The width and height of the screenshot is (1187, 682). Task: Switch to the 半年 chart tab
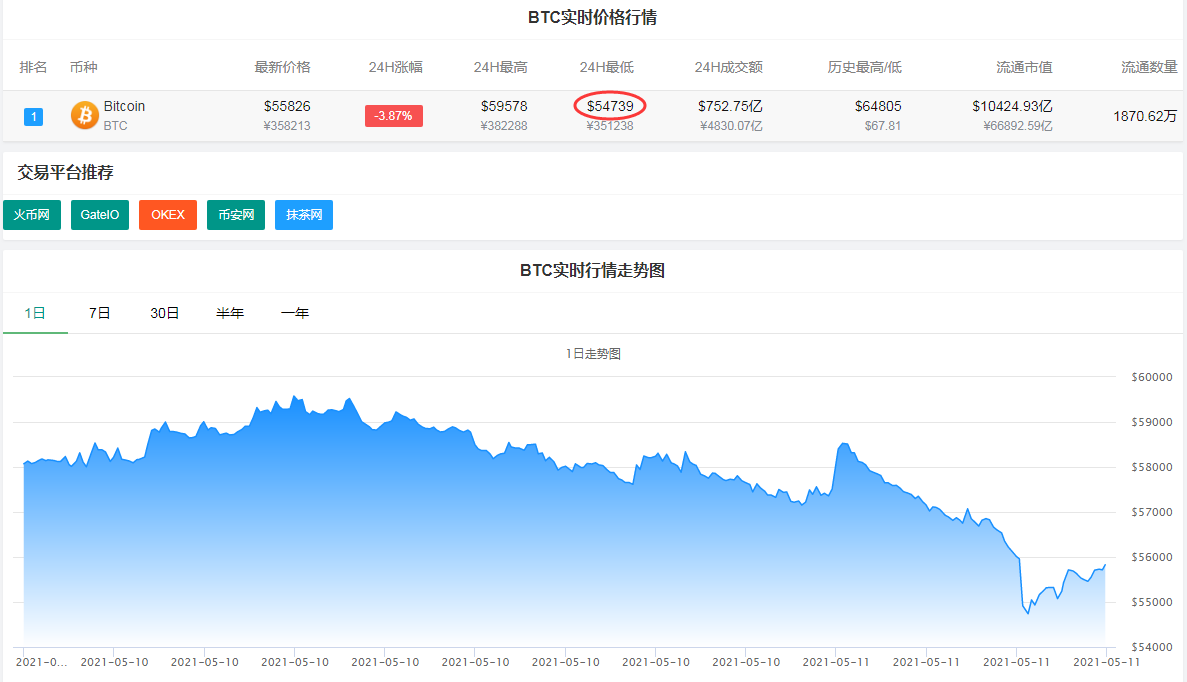(230, 312)
